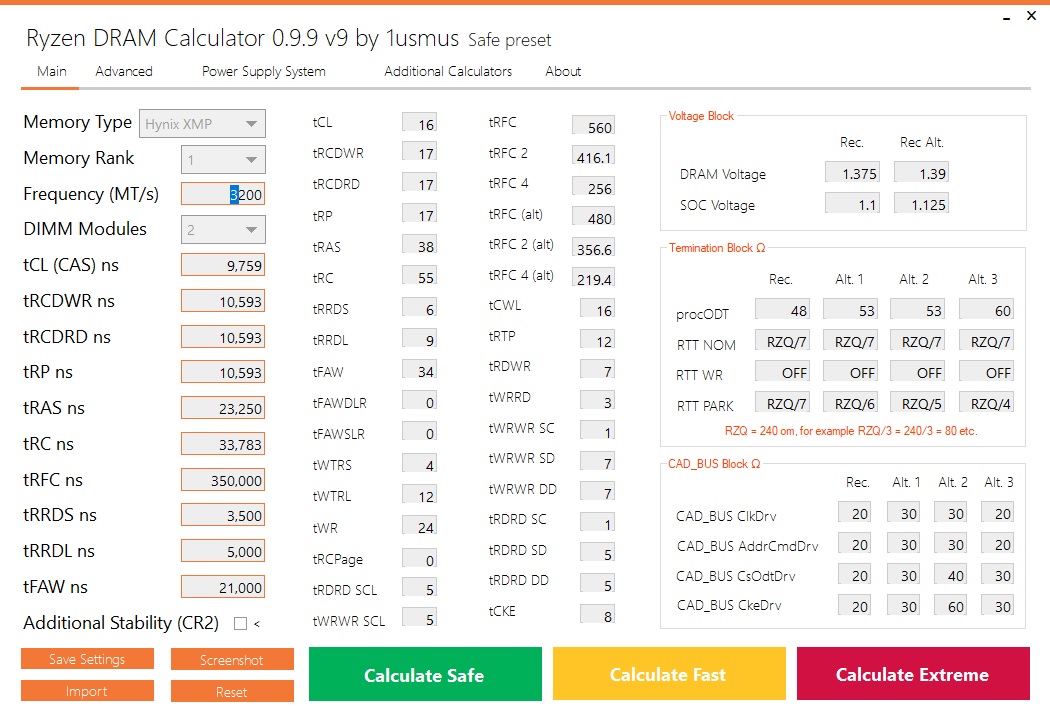This screenshot has width=1050, height=726.
Task: Click procODT Rec. value 48
Action: click(x=782, y=309)
